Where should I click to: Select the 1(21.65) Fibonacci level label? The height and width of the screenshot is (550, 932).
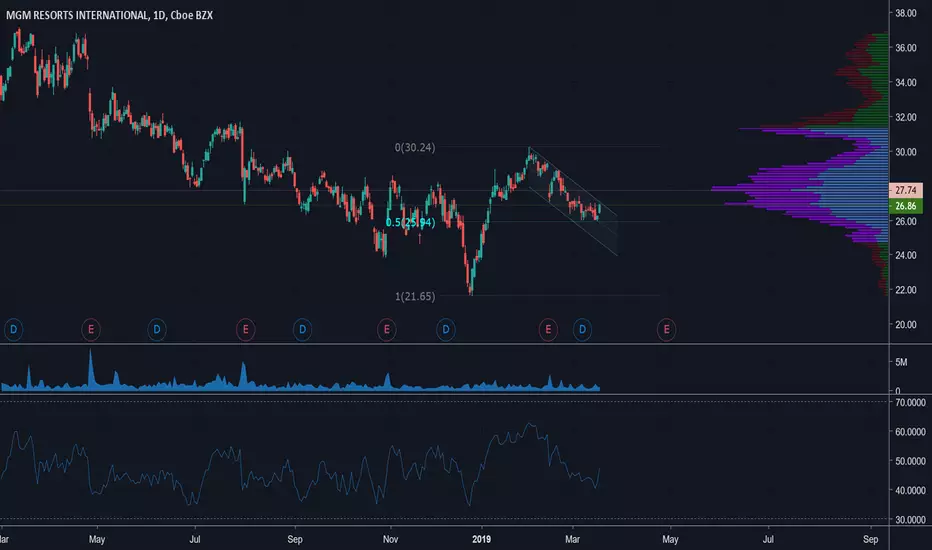[415, 296]
